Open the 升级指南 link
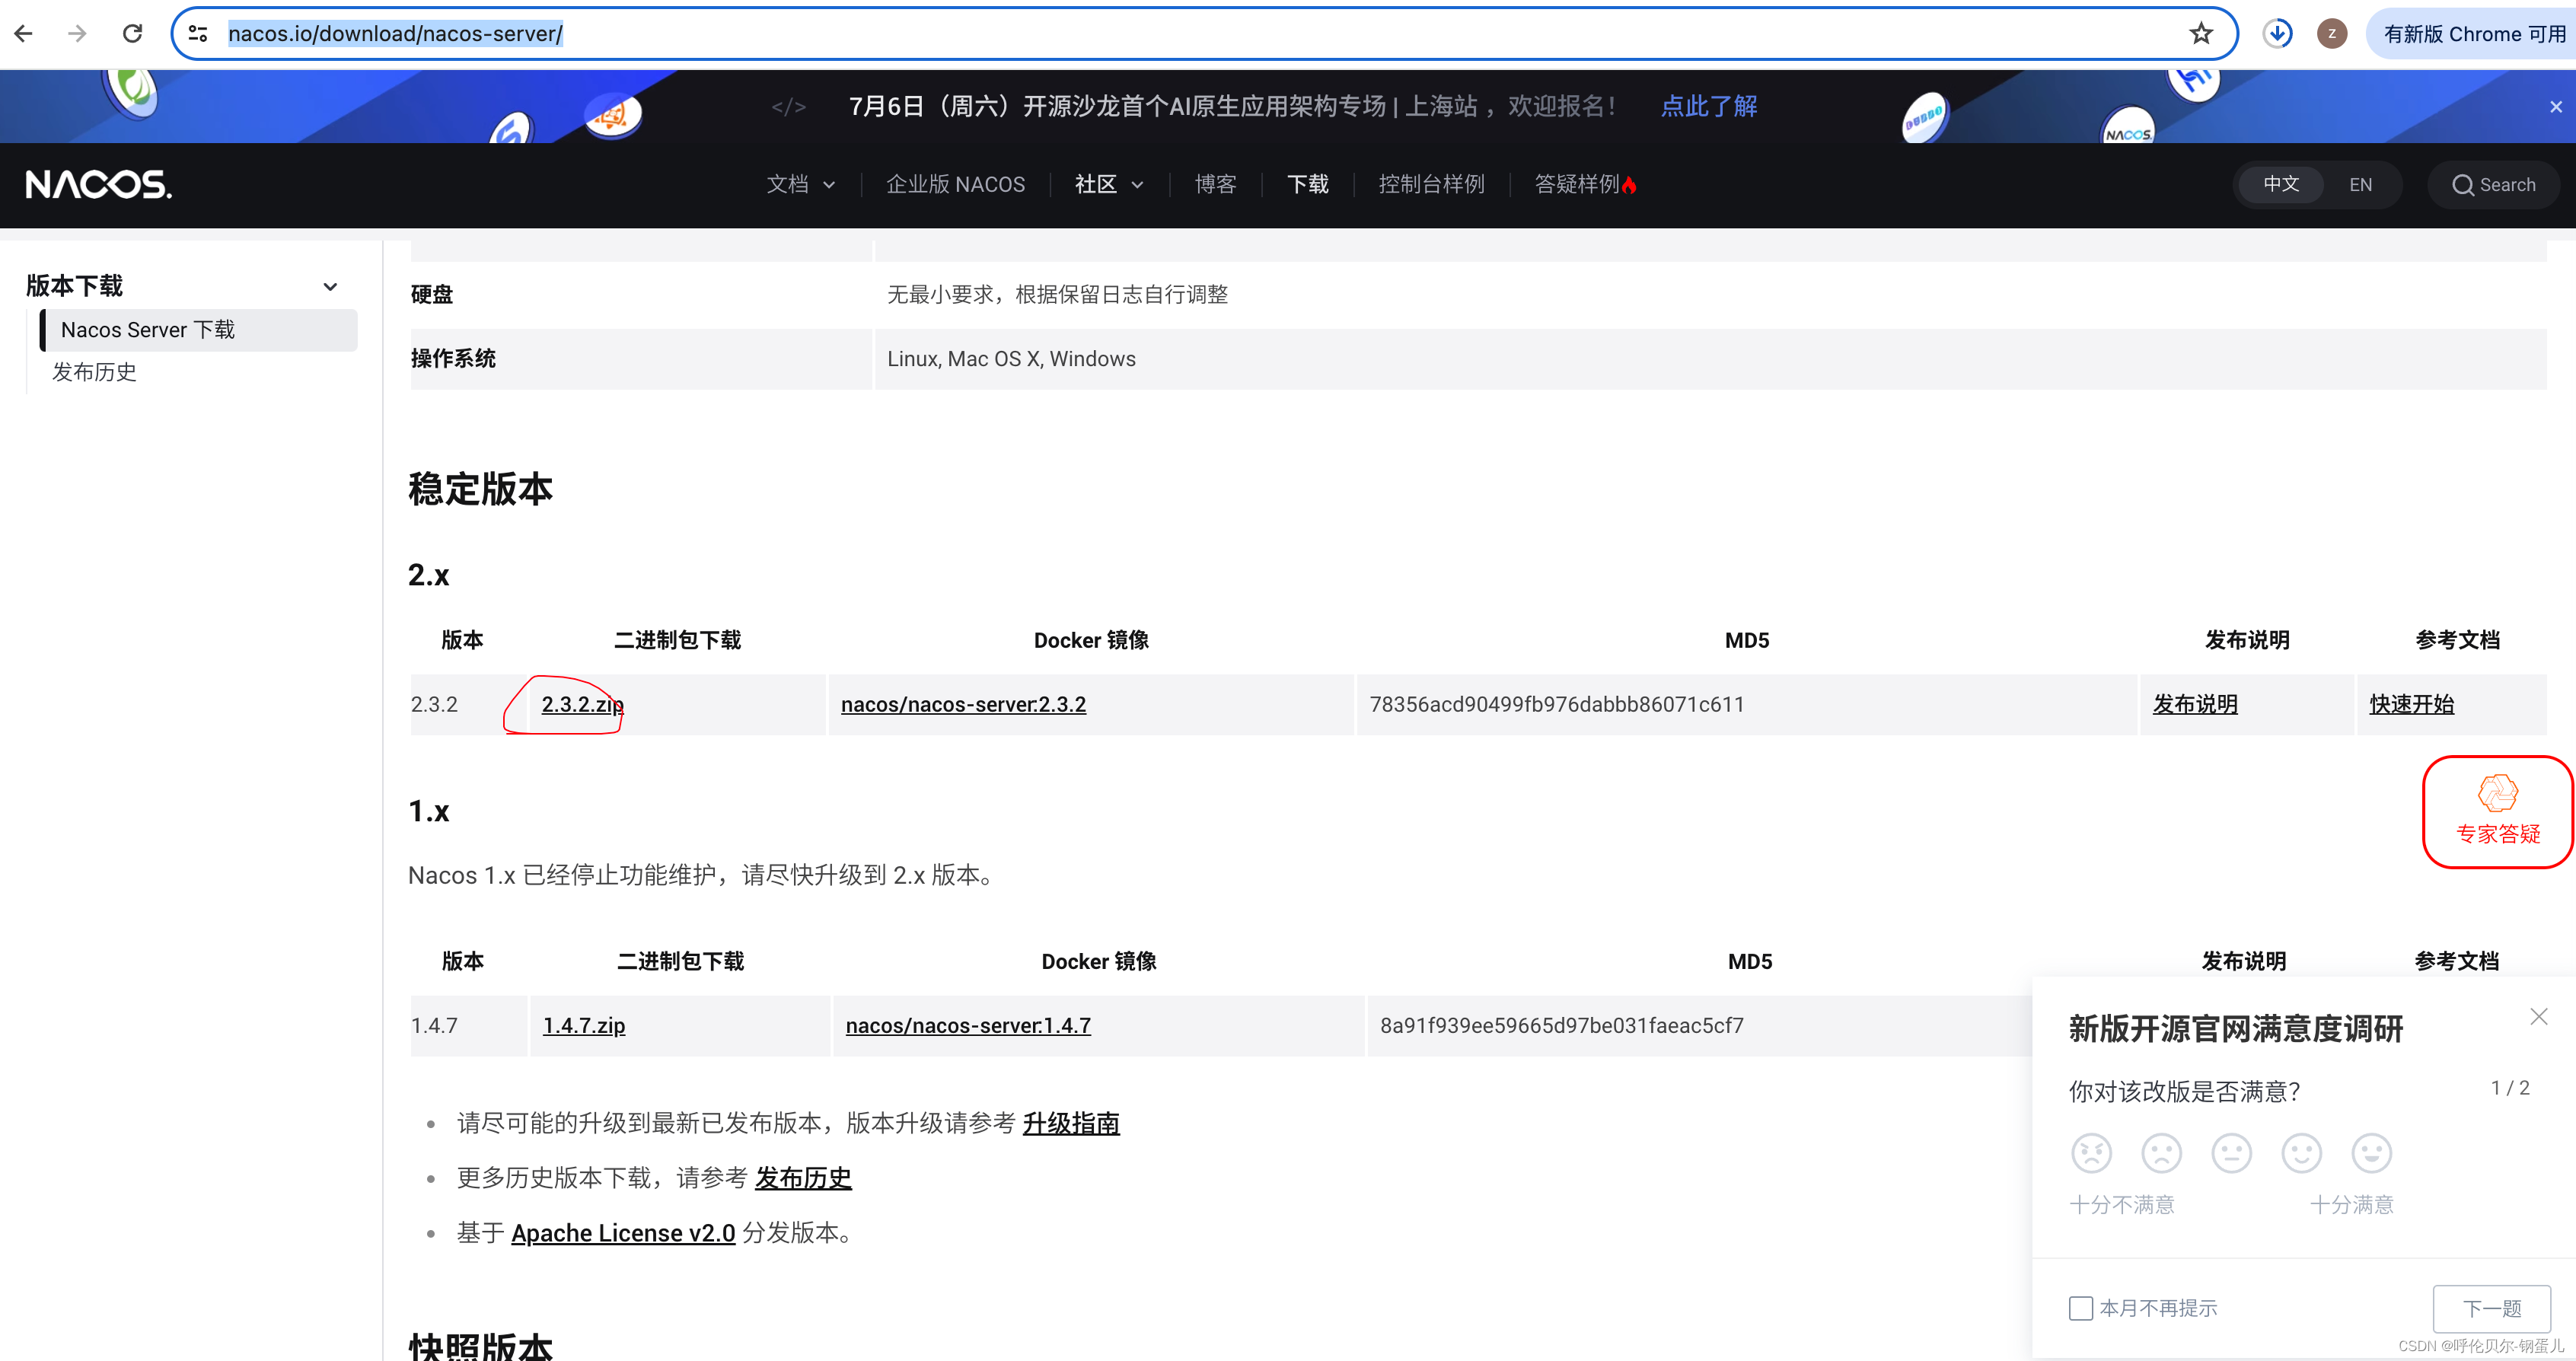 (x=1071, y=1123)
